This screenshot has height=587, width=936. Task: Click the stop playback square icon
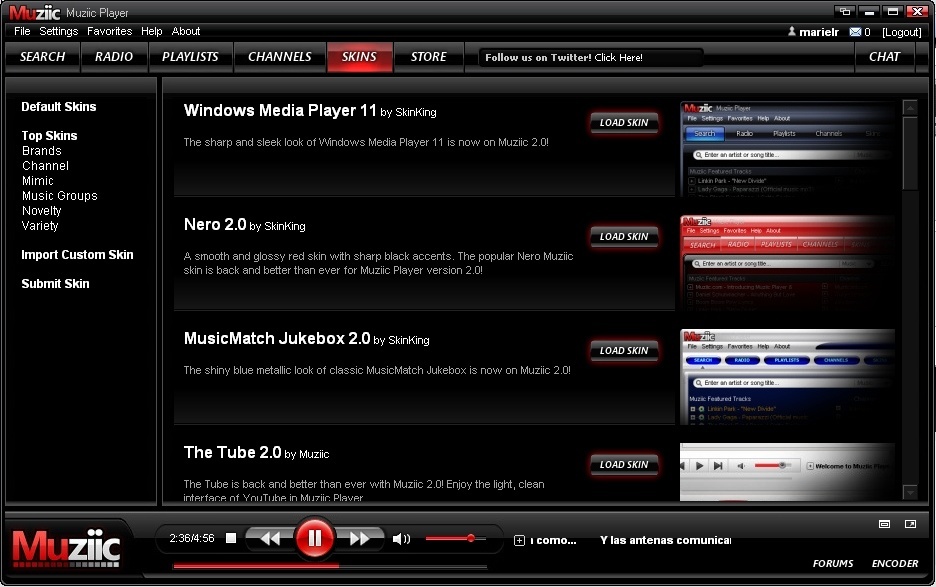[x=232, y=538]
